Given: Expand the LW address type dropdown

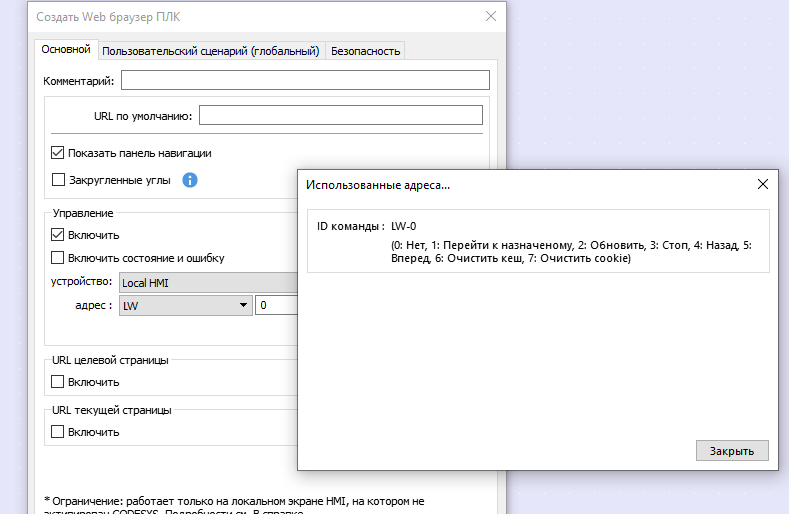Looking at the screenshot, I should (x=186, y=305).
